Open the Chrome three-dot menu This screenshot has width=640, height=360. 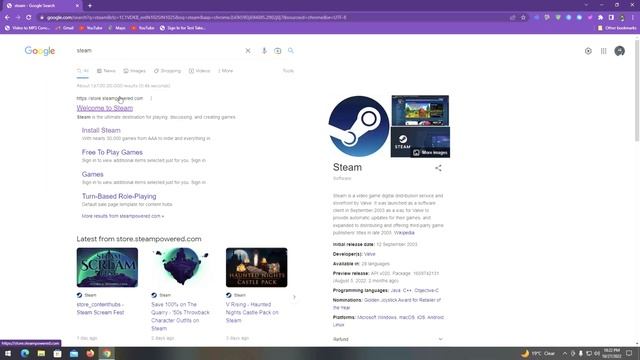coord(633,18)
